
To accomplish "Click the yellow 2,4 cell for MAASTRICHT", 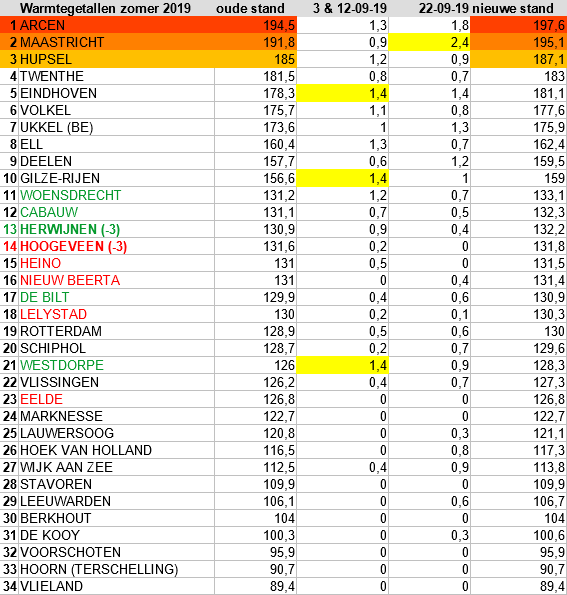I will tap(429, 42).
